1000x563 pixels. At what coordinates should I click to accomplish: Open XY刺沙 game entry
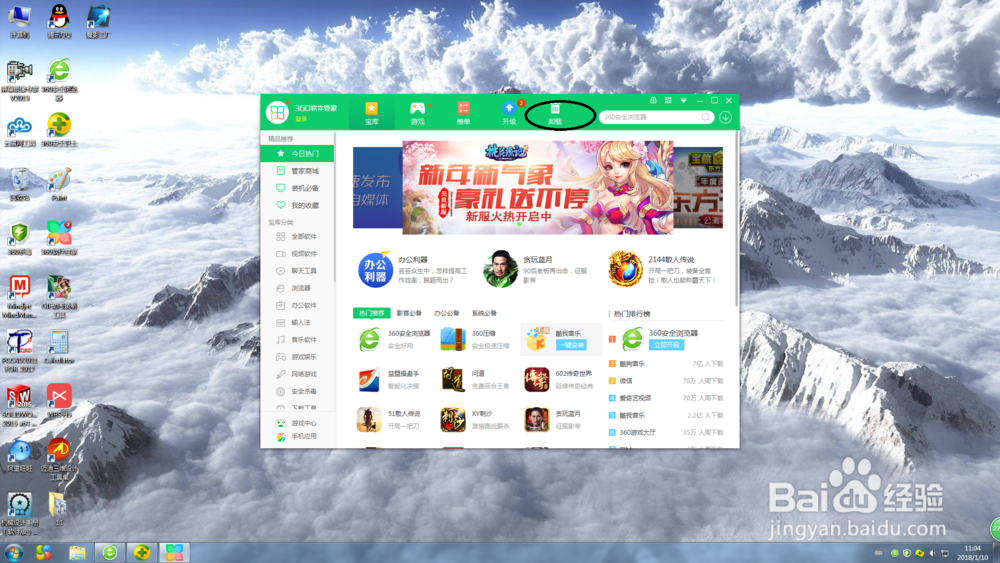coord(476,420)
